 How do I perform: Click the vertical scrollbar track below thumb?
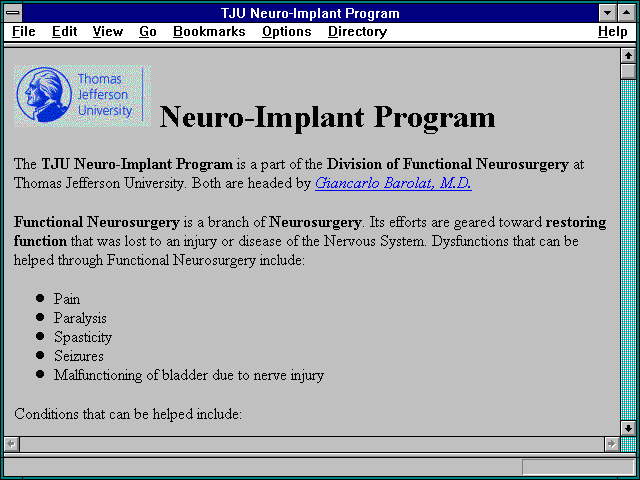(x=628, y=250)
